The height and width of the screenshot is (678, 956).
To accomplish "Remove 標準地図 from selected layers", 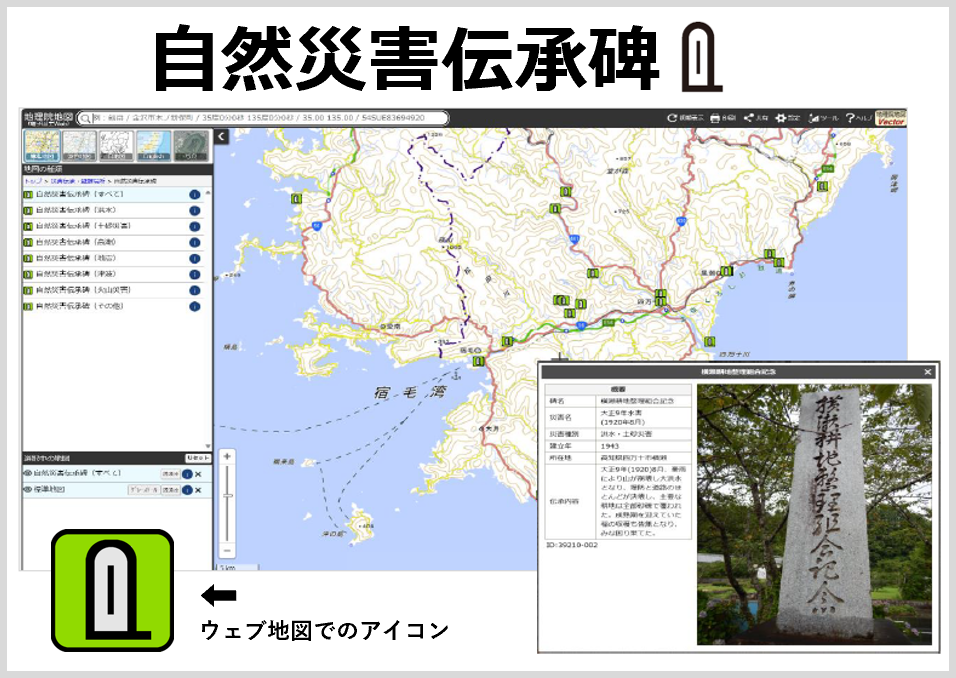I will 199,490.
